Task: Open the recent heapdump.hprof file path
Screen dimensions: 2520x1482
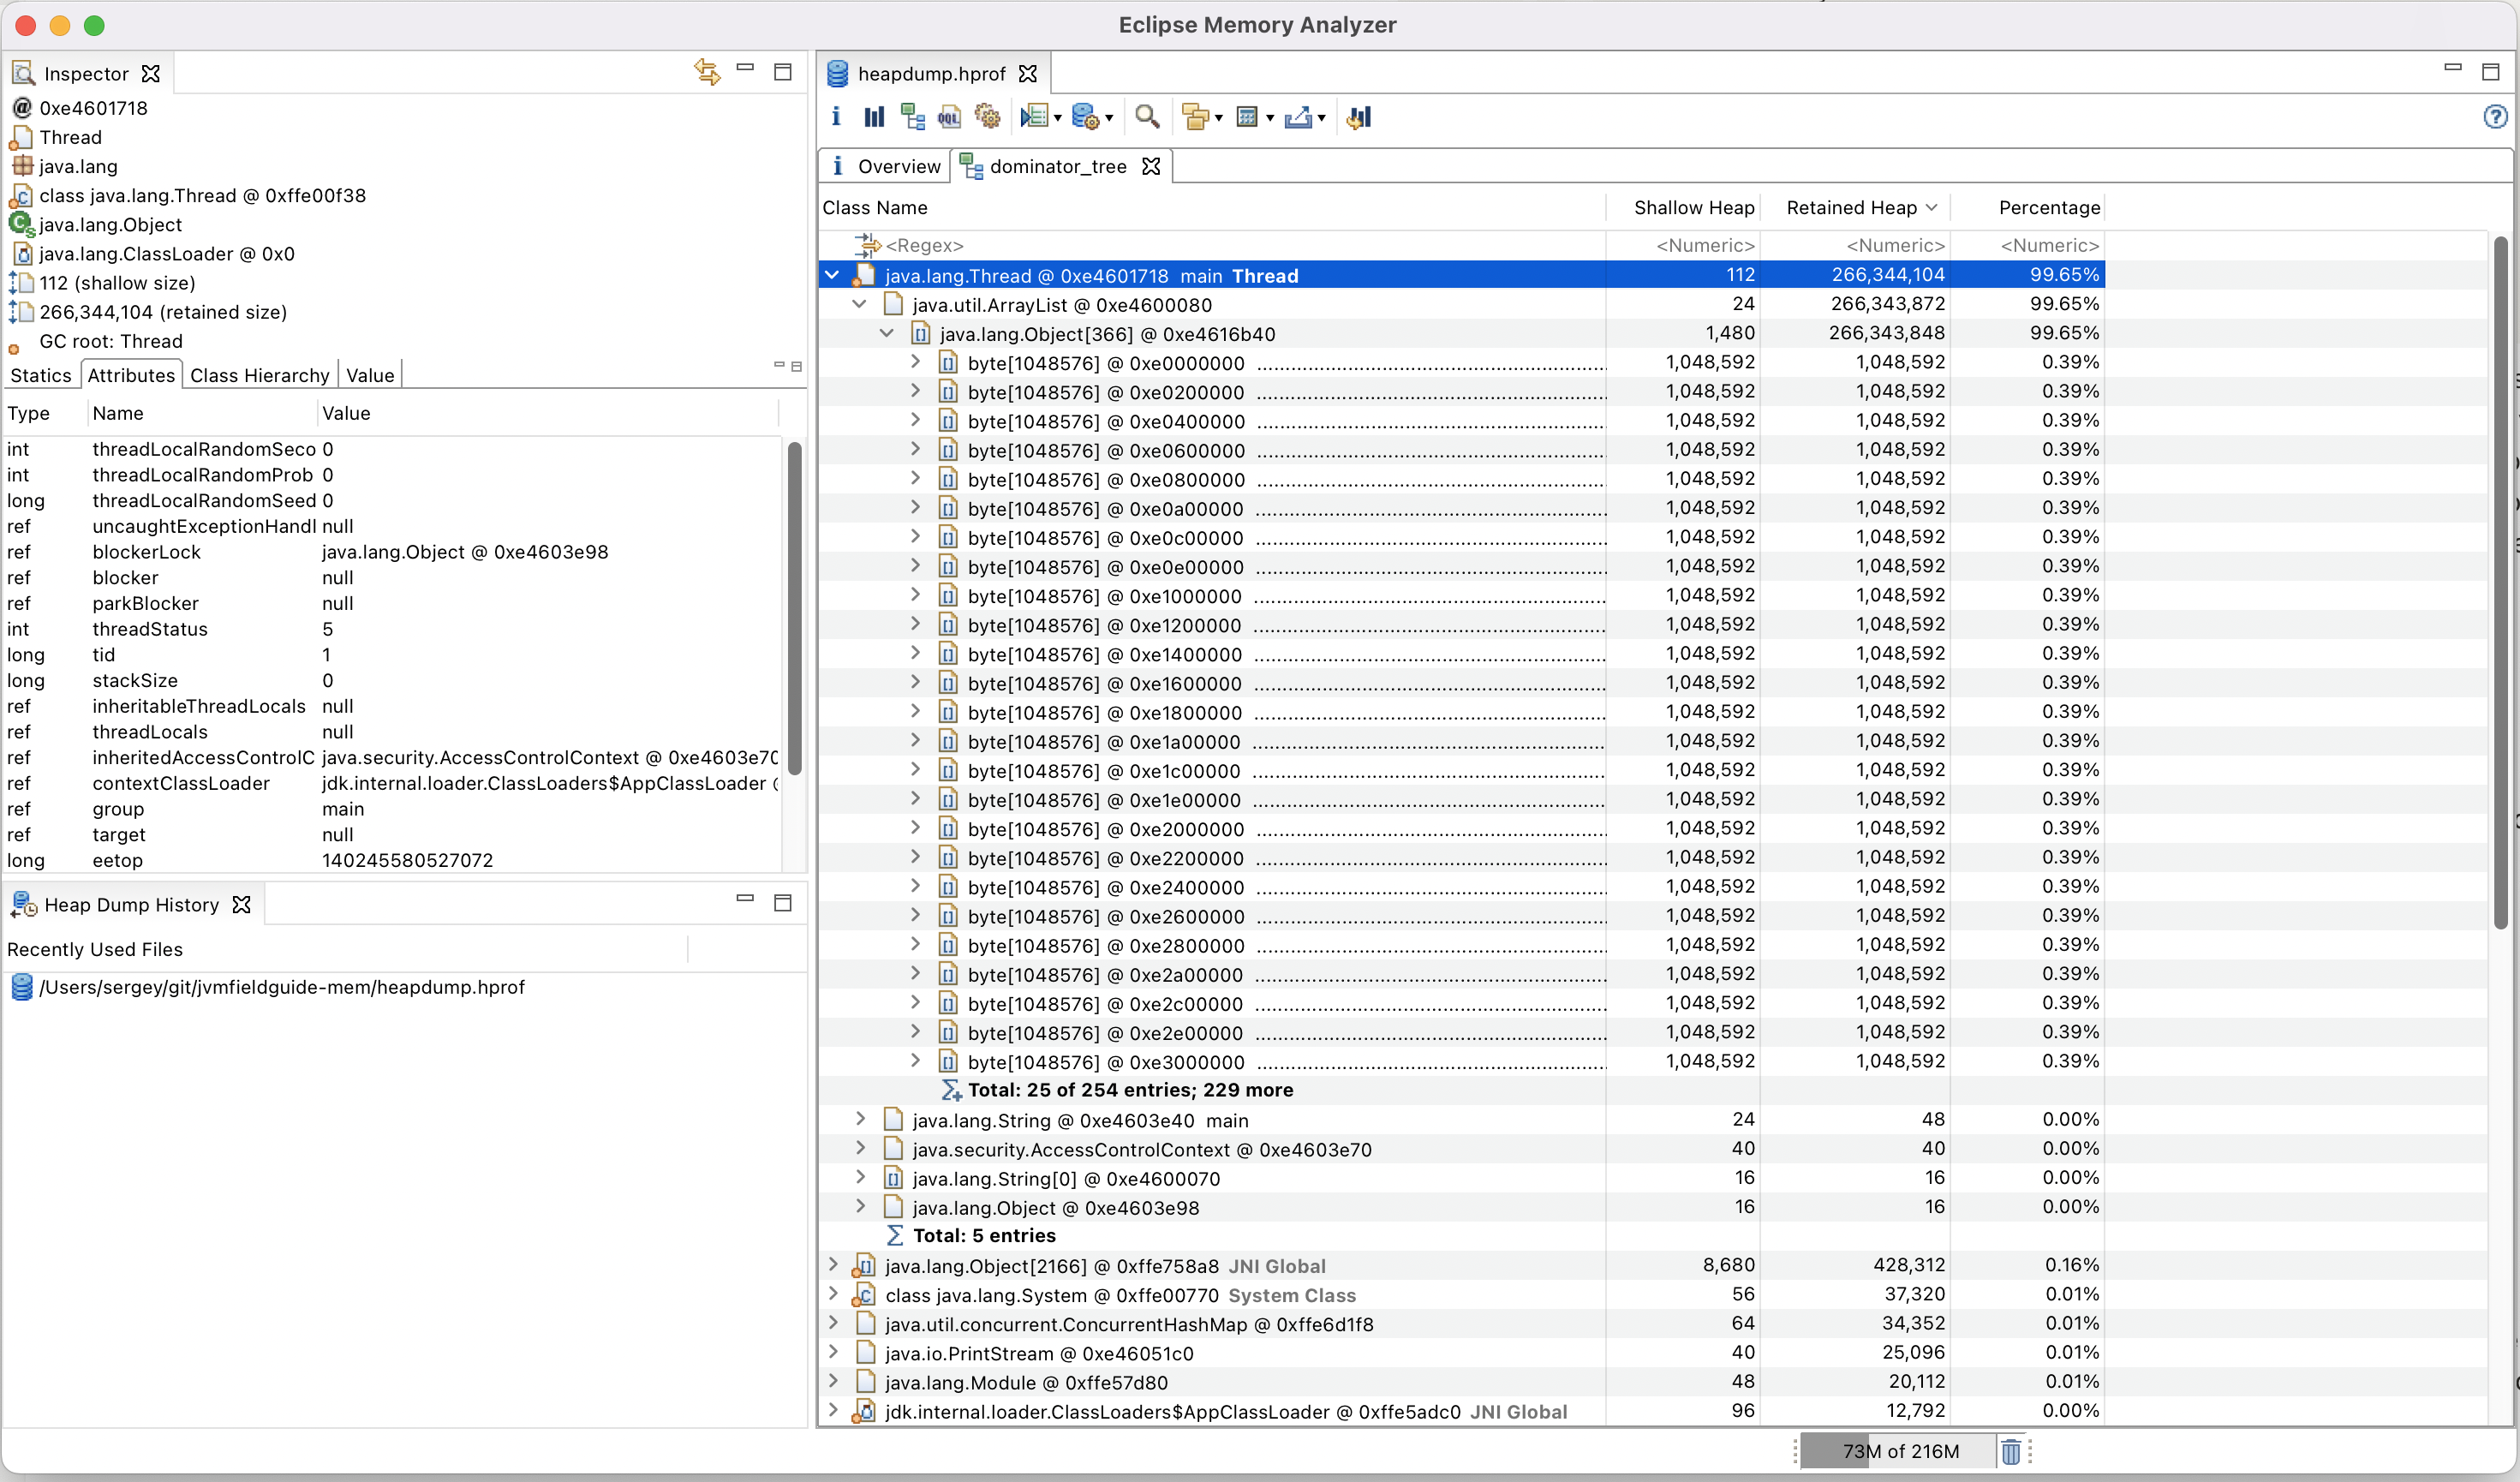Action: click(281, 988)
